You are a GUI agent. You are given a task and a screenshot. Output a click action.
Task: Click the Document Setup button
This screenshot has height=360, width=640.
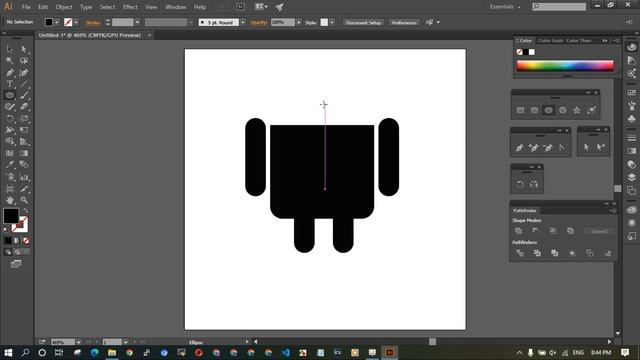[363, 22]
